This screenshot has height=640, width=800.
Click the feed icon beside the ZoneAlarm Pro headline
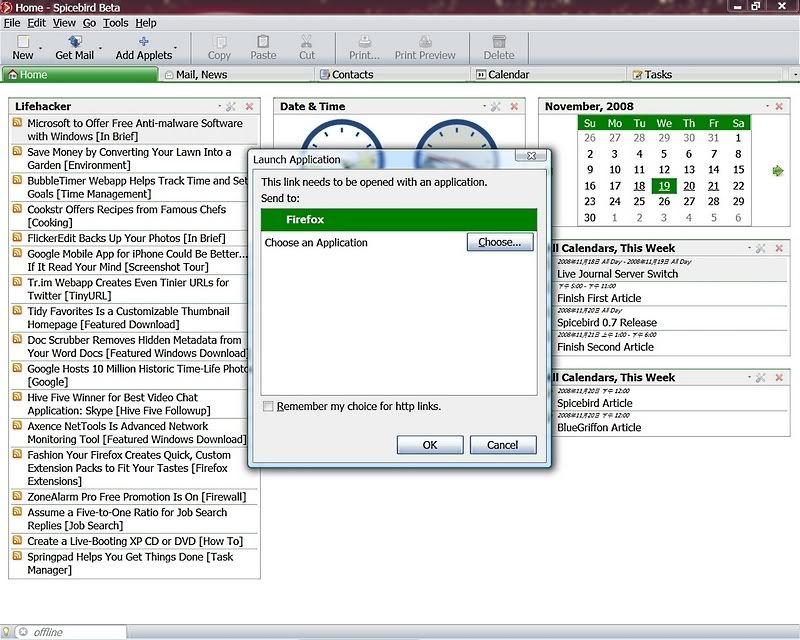tap(17, 496)
